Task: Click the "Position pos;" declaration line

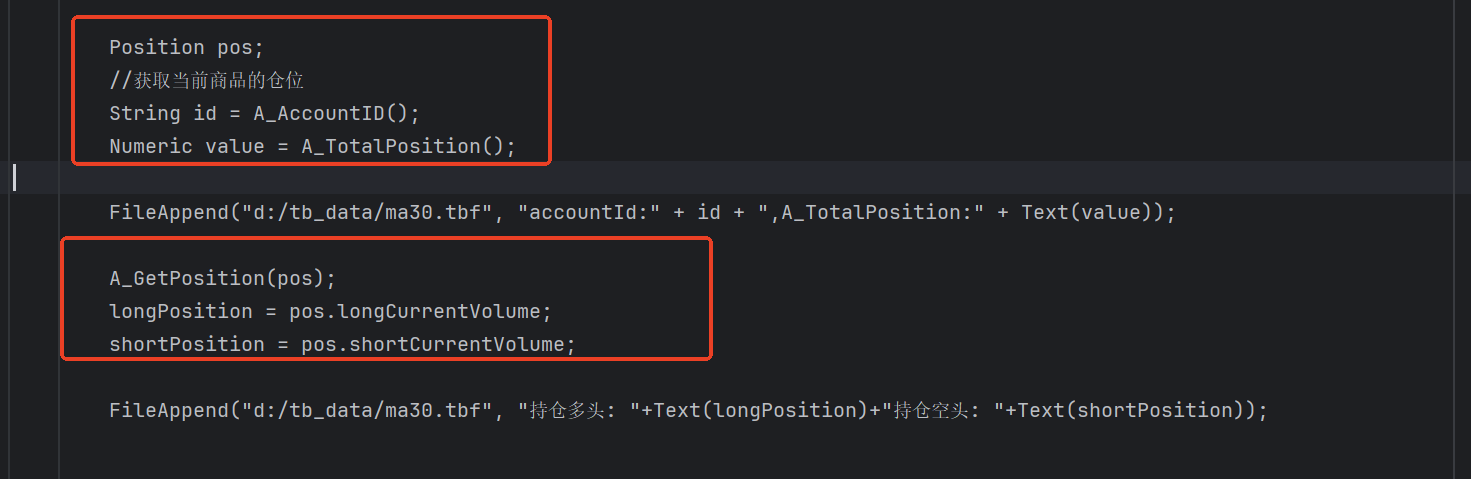Action: tap(186, 47)
